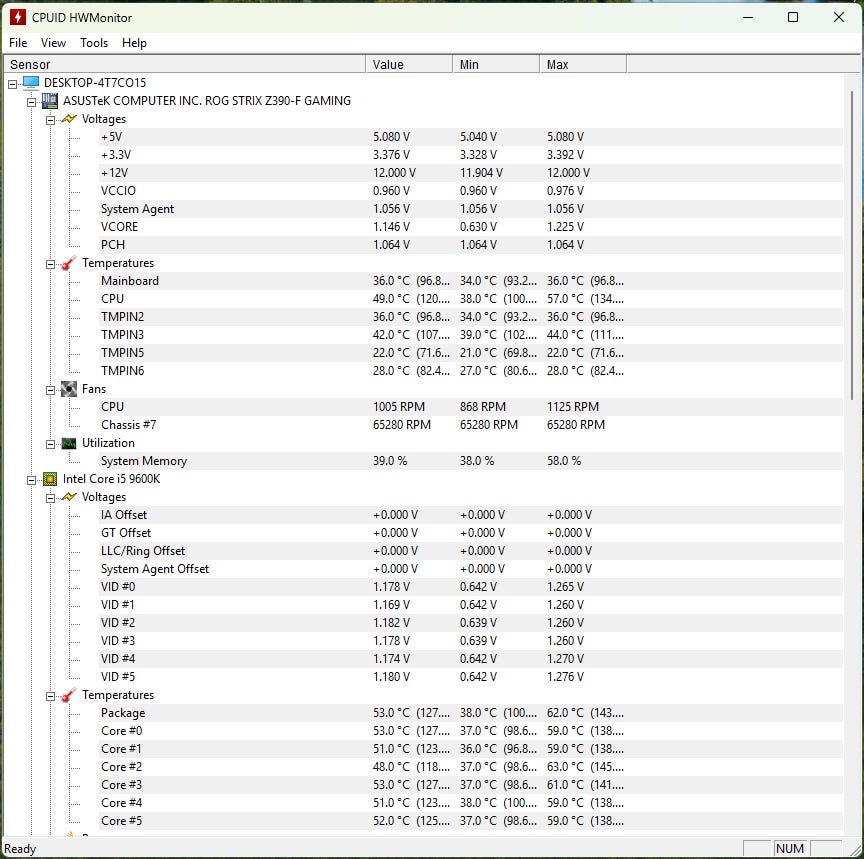Select the Core #0 temperature row
The width and height of the screenshot is (864, 859).
coord(471,731)
